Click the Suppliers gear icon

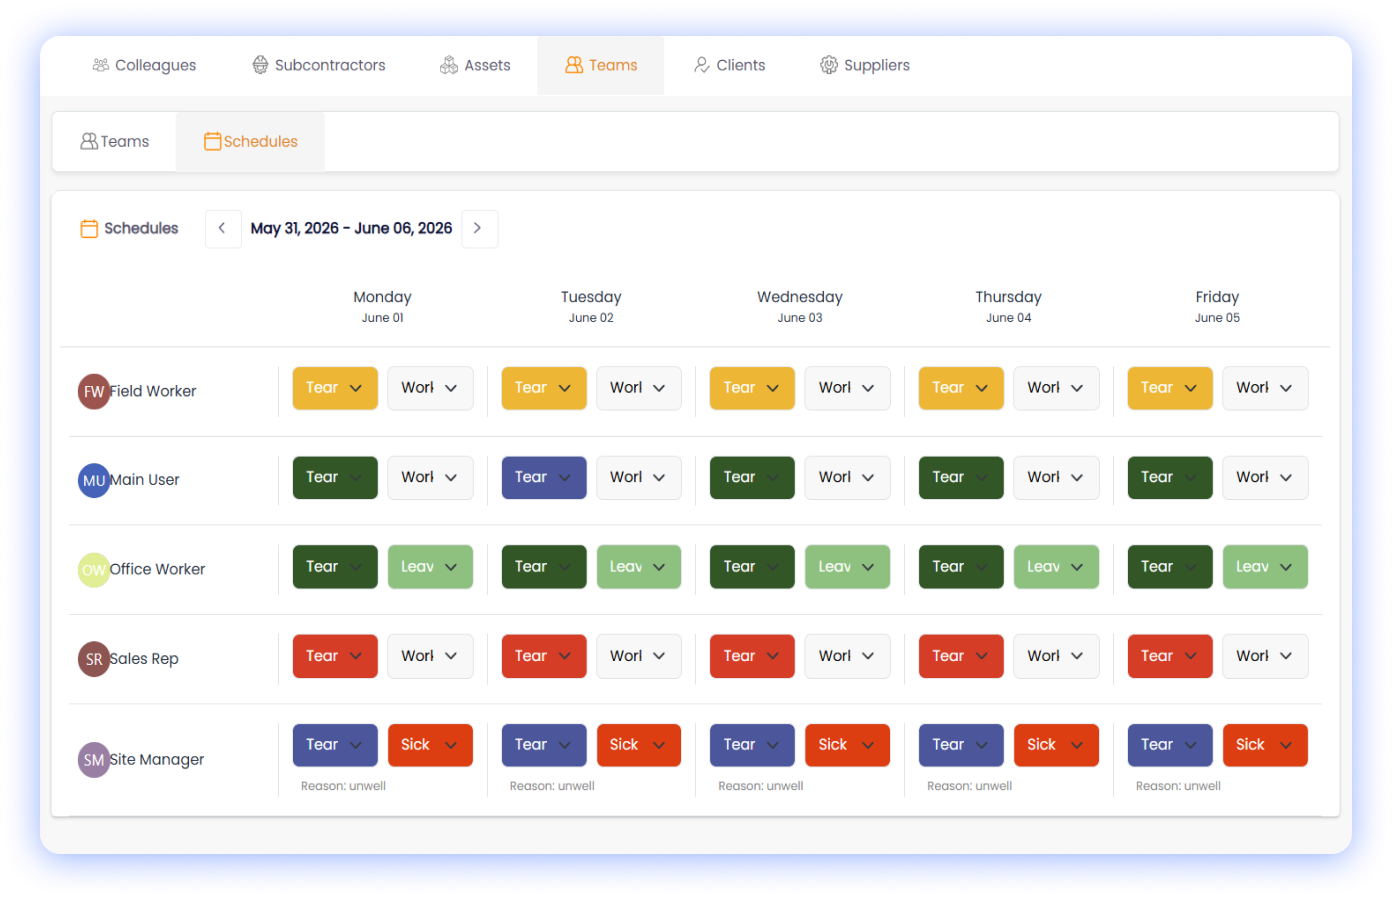click(829, 65)
